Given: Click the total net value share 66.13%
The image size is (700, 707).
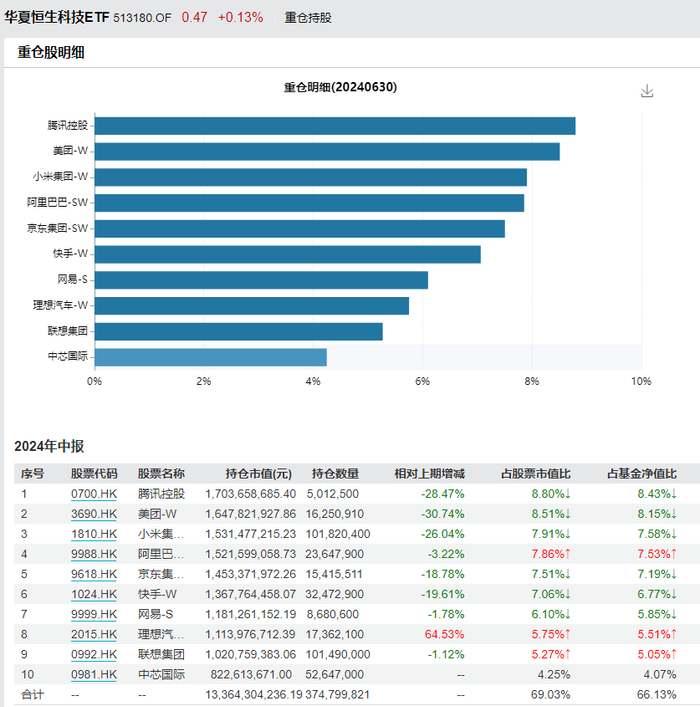Looking at the screenshot, I should point(656,694).
